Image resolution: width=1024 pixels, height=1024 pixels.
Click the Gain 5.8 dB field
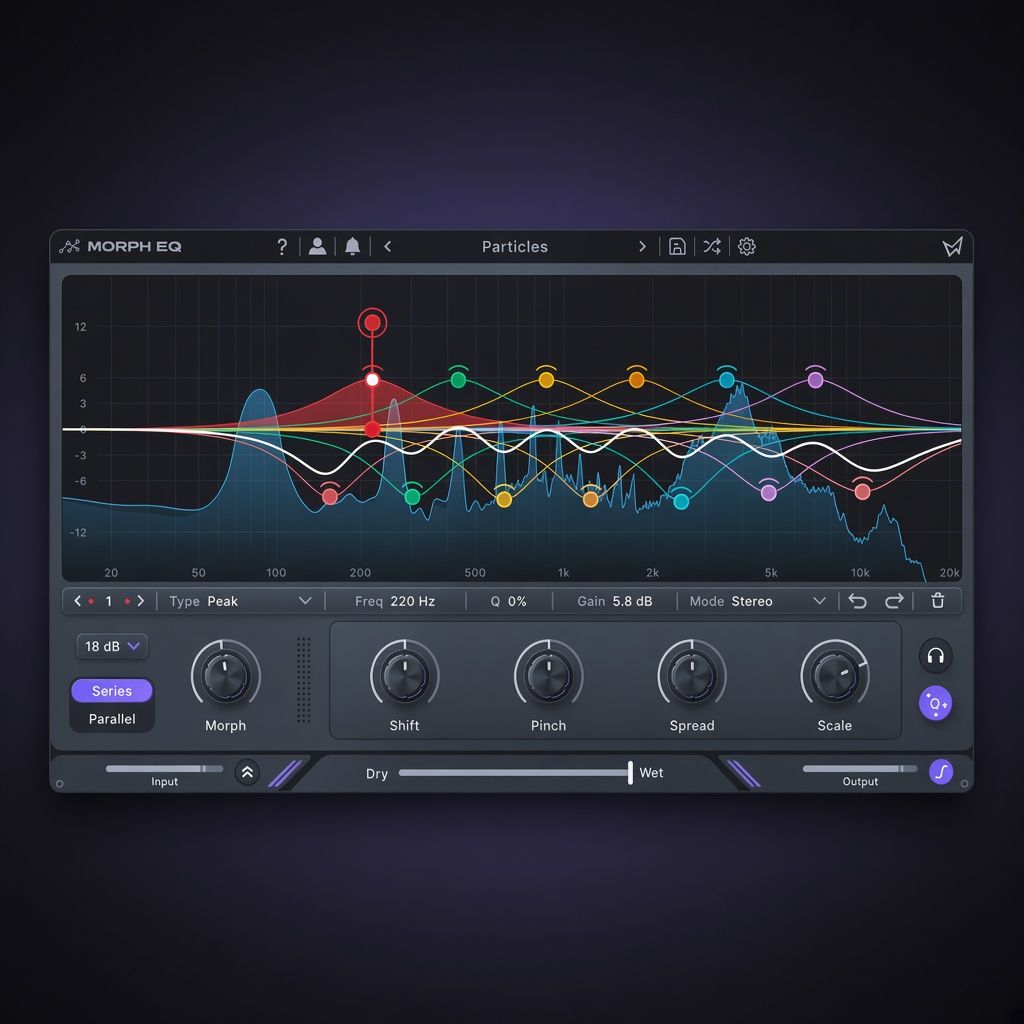tap(615, 601)
